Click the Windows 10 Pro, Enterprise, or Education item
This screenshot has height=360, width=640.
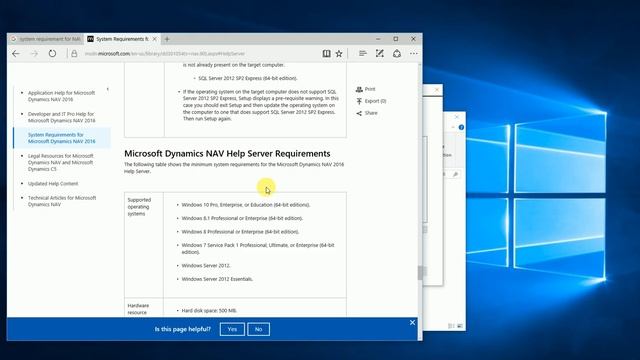(x=246, y=205)
